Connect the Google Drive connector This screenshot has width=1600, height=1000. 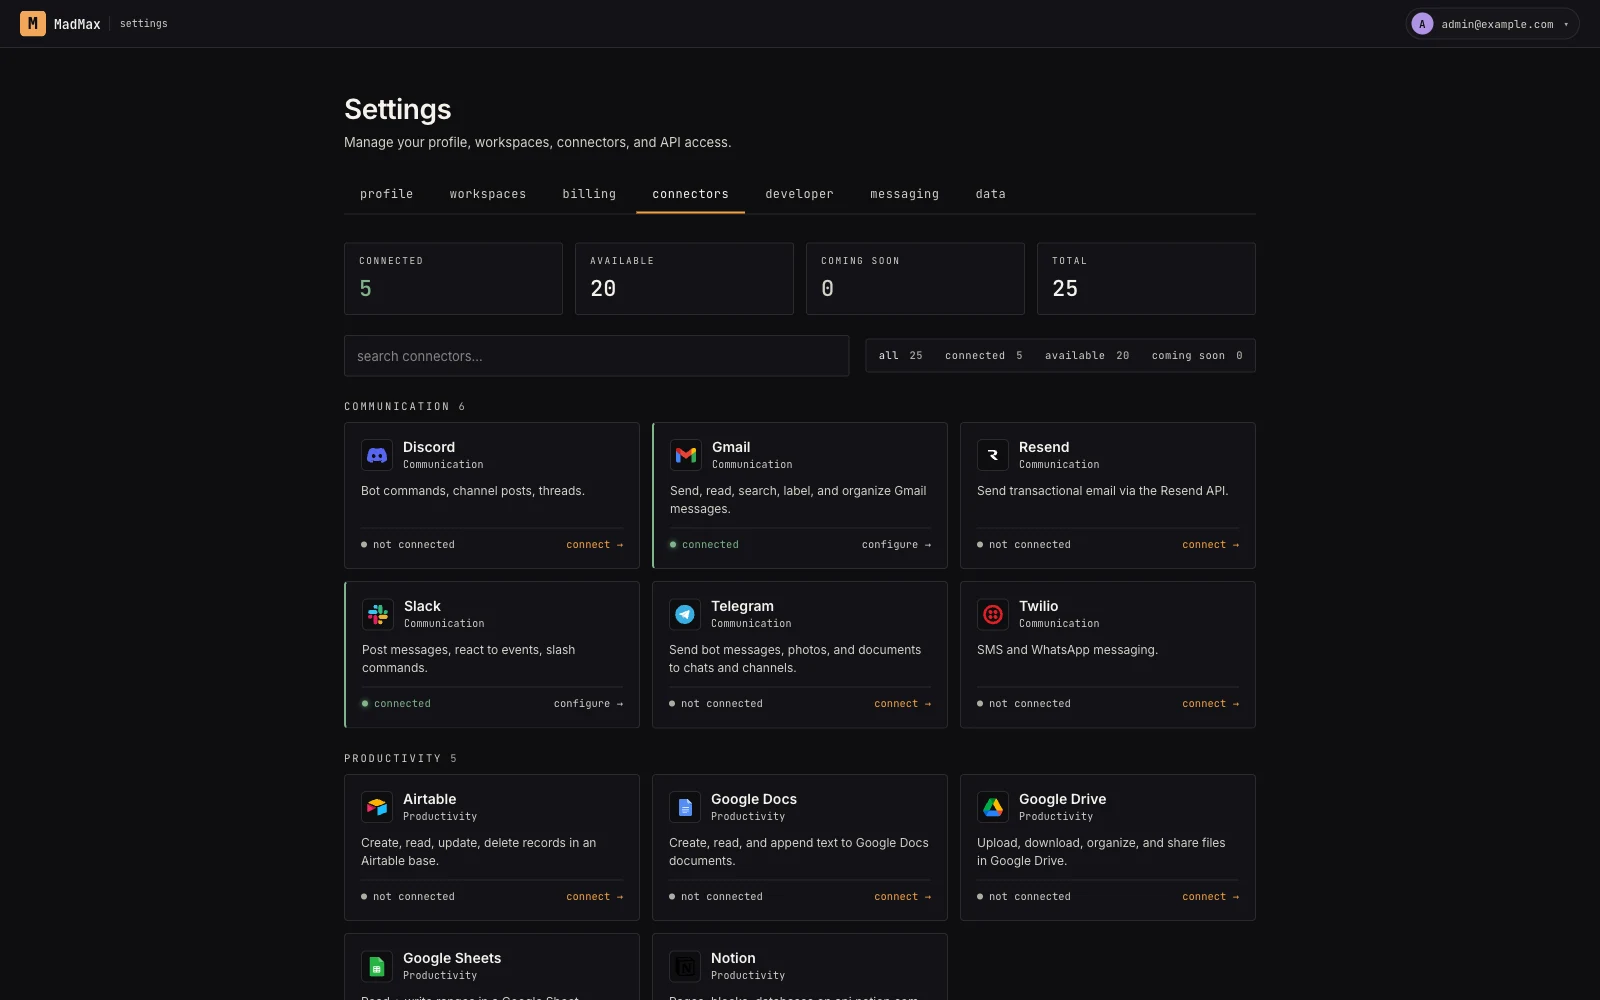pyautogui.click(x=1210, y=897)
